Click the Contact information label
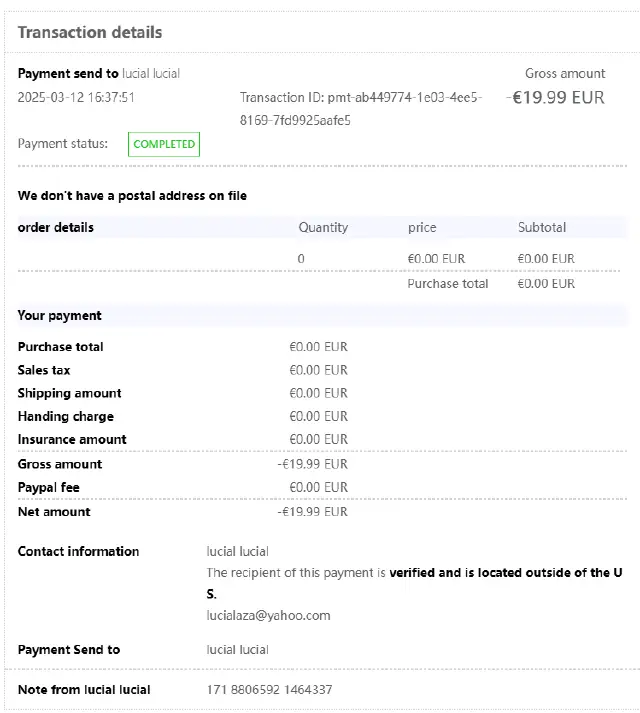The image size is (640, 713). pyautogui.click(x=79, y=551)
